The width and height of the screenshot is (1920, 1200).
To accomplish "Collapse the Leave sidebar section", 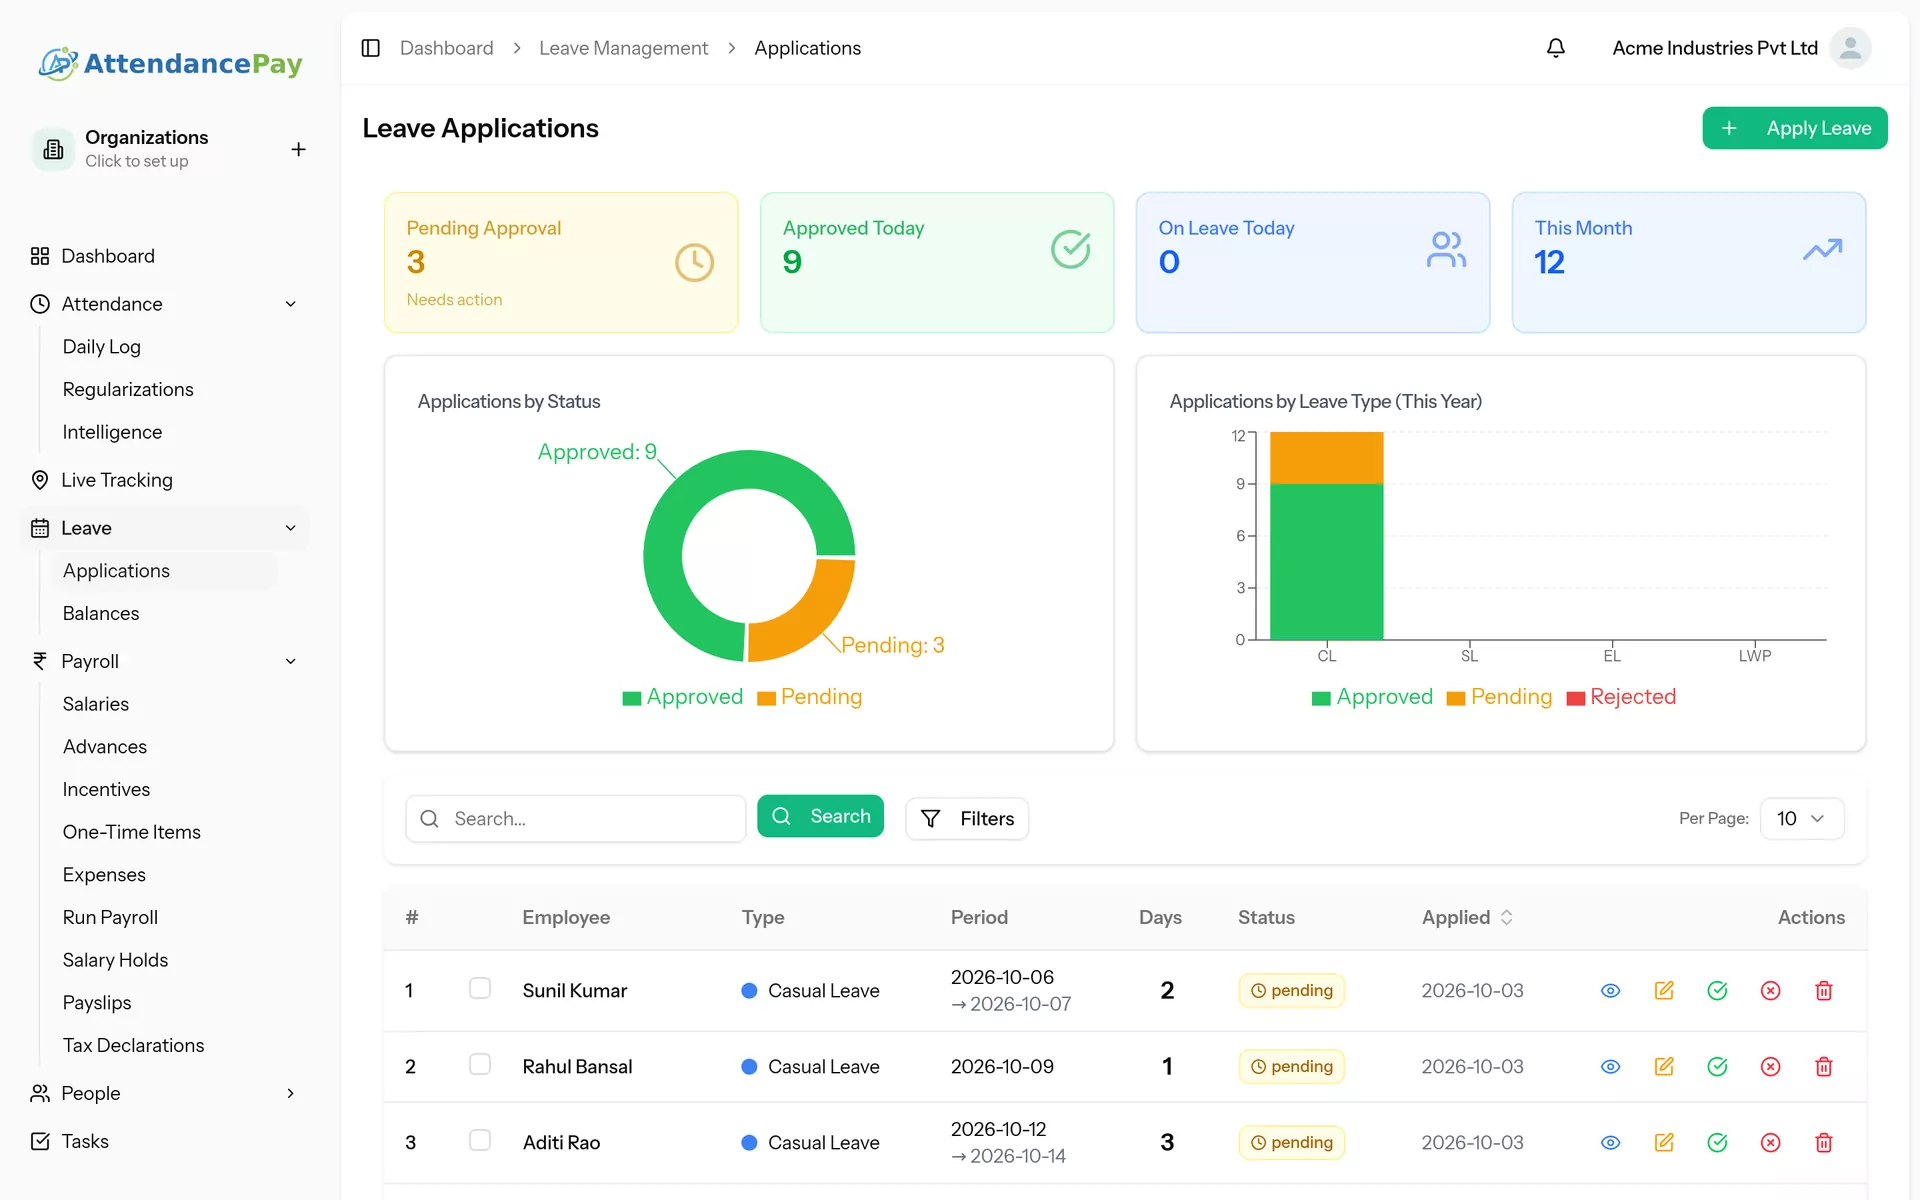I will (291, 528).
